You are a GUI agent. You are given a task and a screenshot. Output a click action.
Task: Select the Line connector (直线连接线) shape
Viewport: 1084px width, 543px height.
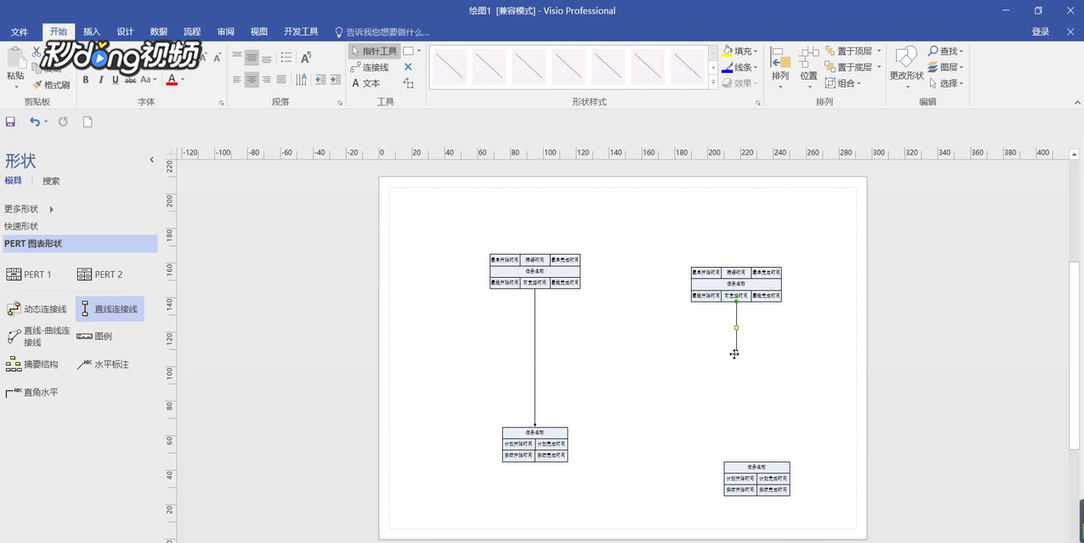click(109, 309)
